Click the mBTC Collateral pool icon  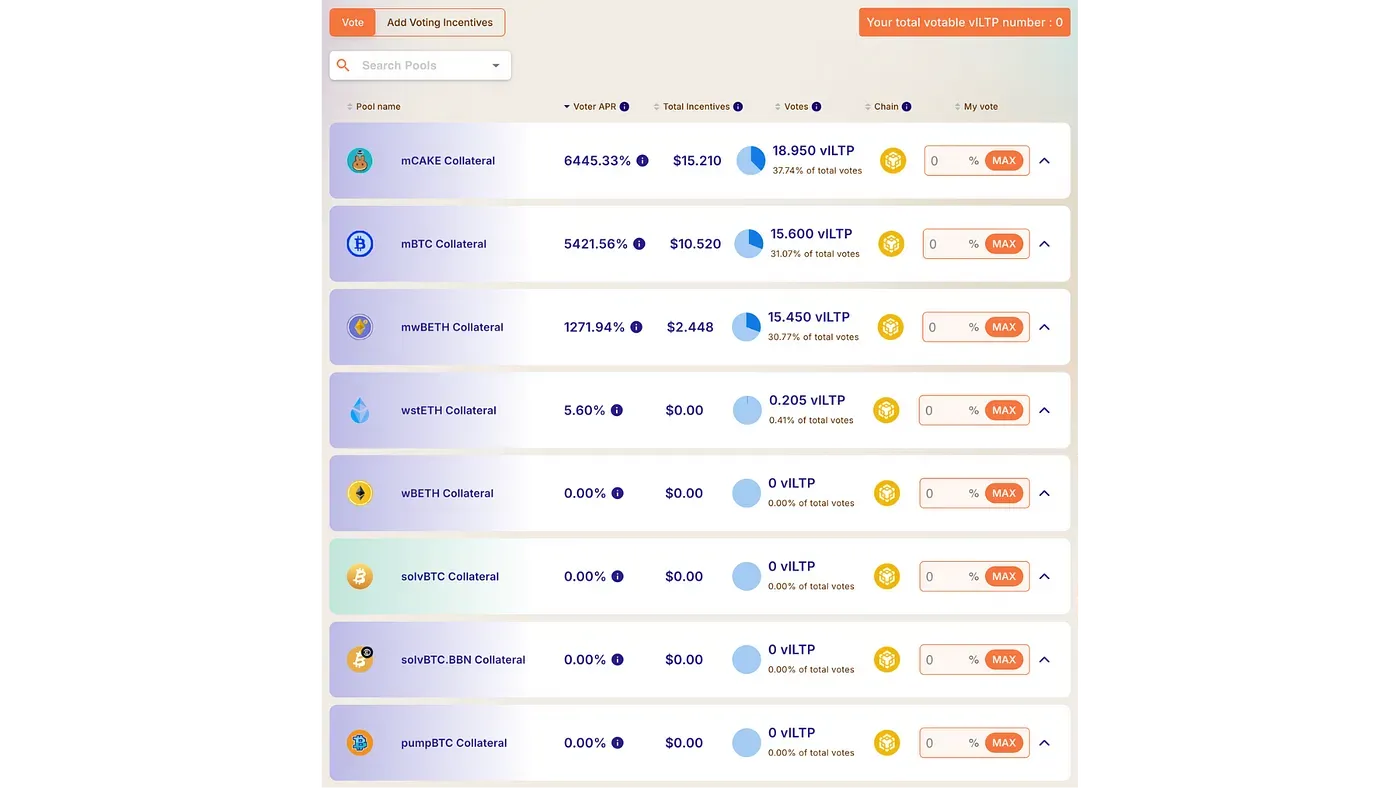pyautogui.click(x=360, y=244)
